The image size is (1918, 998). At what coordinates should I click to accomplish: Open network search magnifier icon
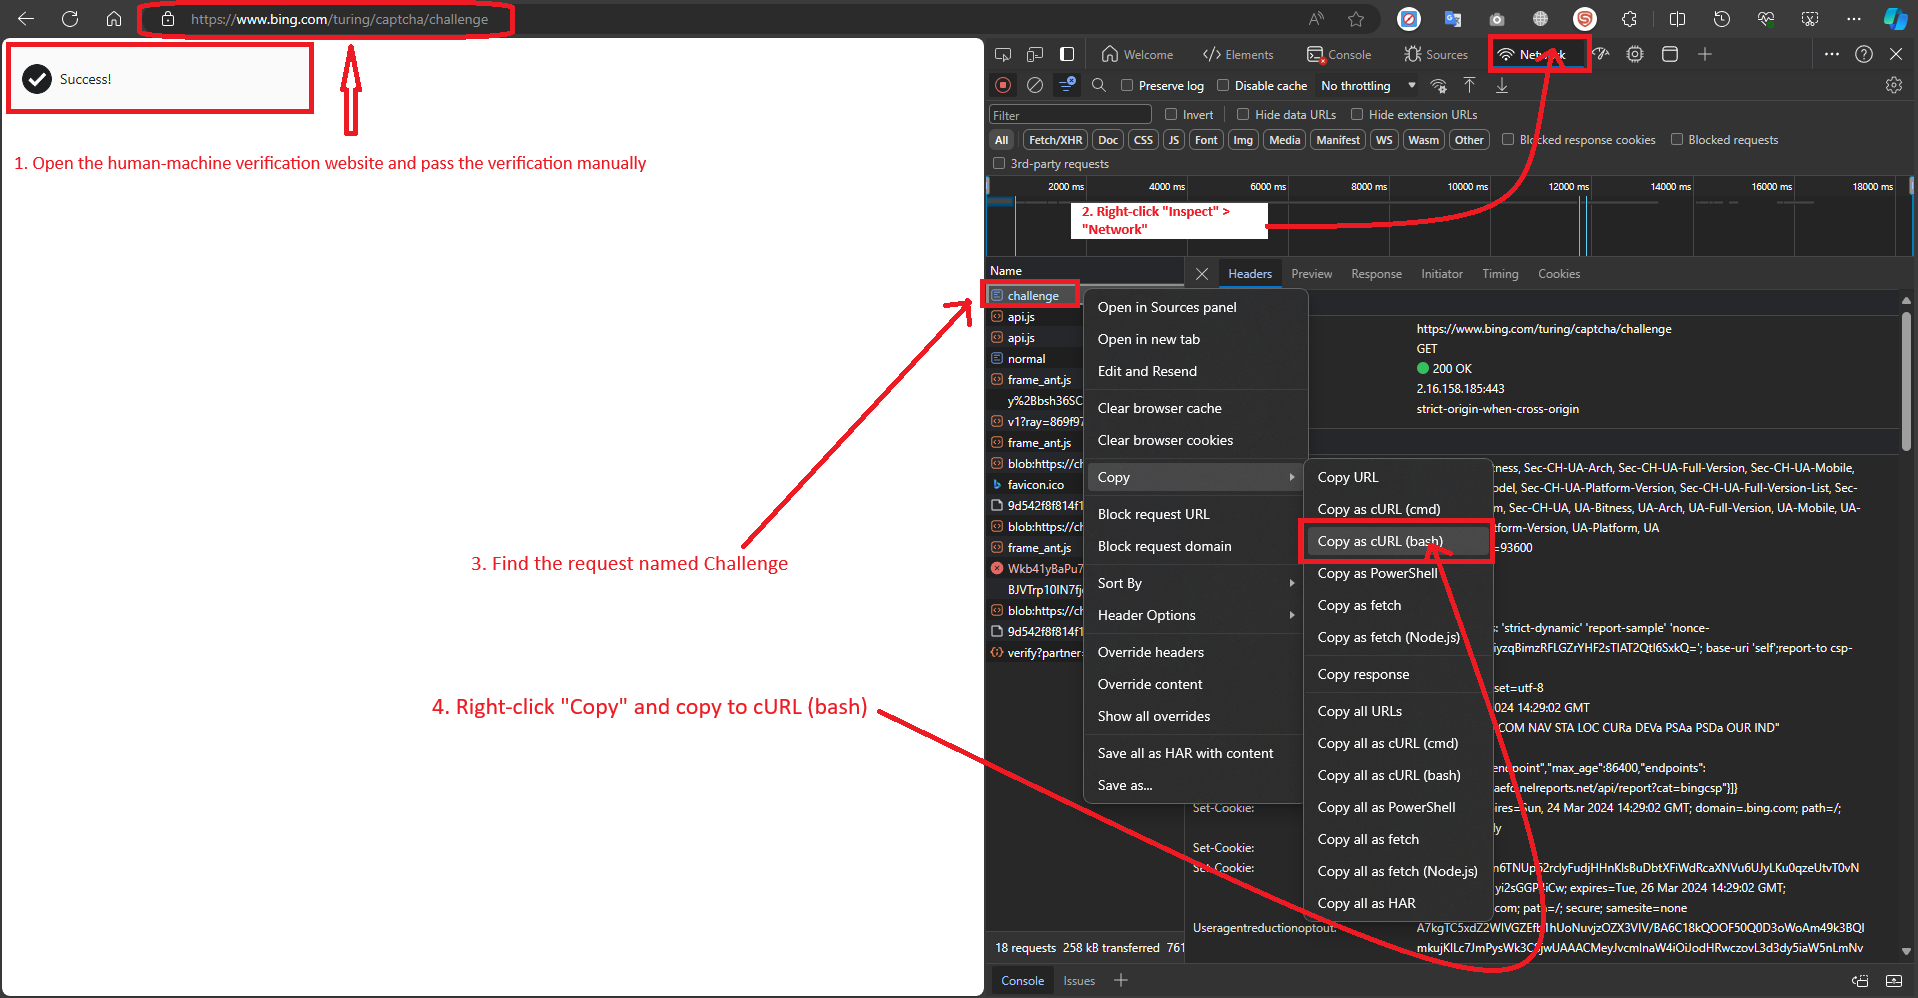pyautogui.click(x=1099, y=85)
